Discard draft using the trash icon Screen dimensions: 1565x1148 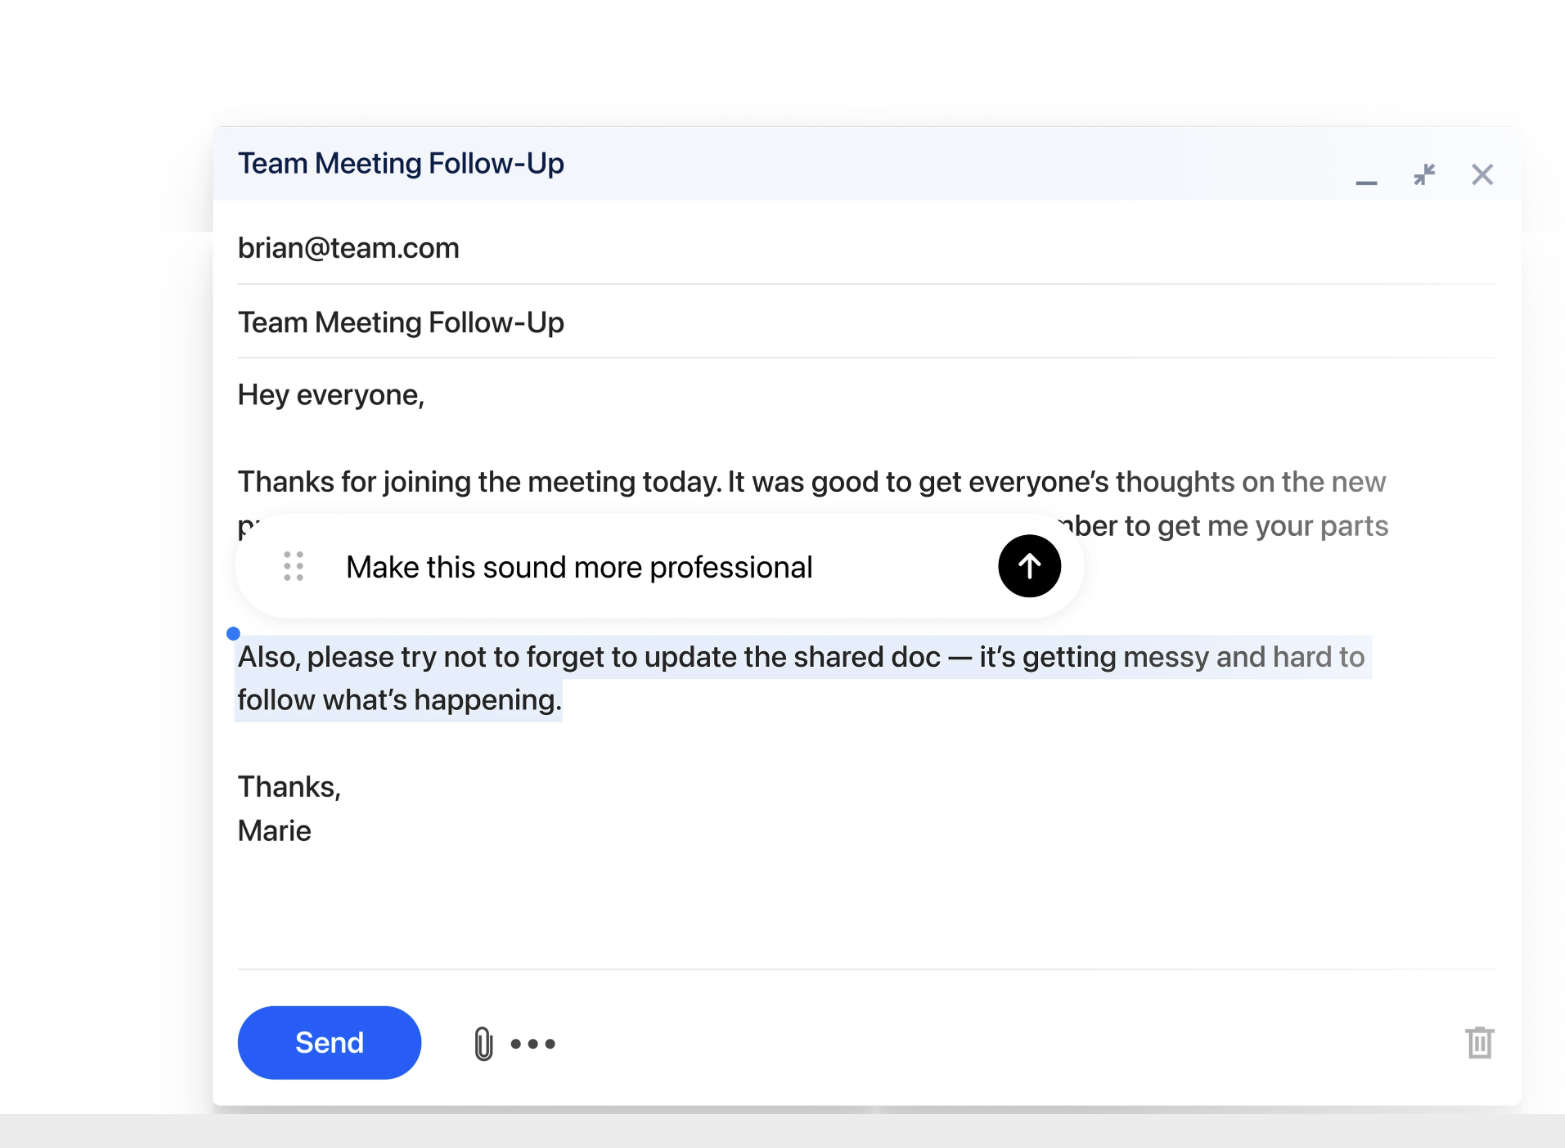pos(1479,1042)
